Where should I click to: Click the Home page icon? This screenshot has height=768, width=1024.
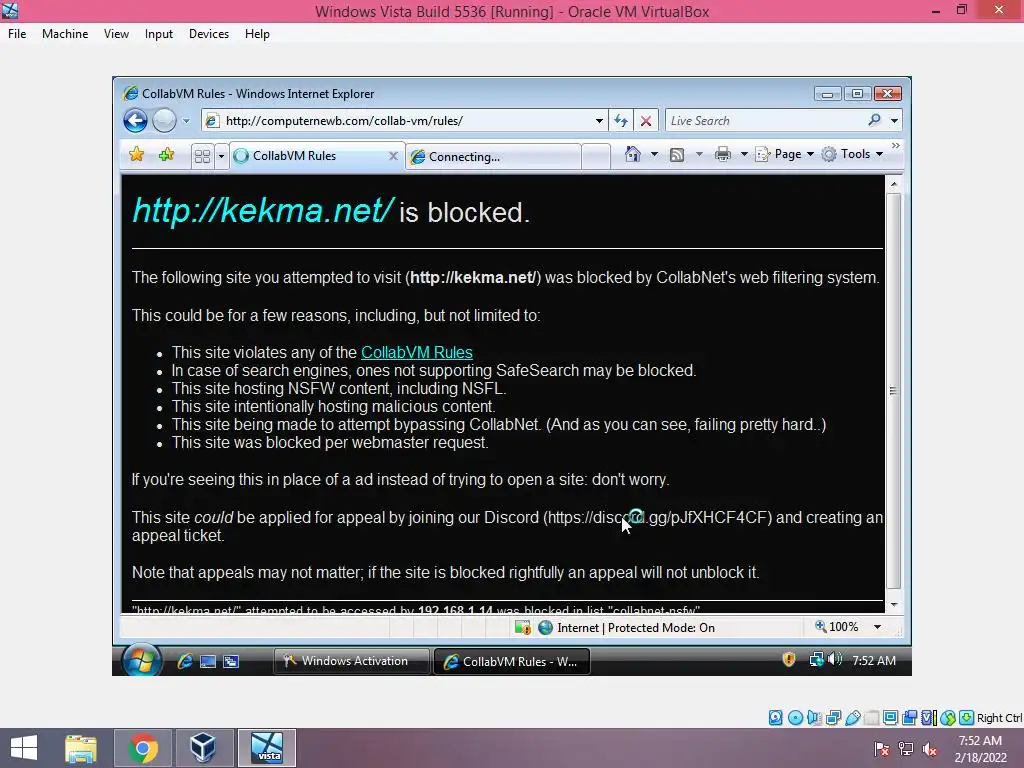pyautogui.click(x=633, y=154)
